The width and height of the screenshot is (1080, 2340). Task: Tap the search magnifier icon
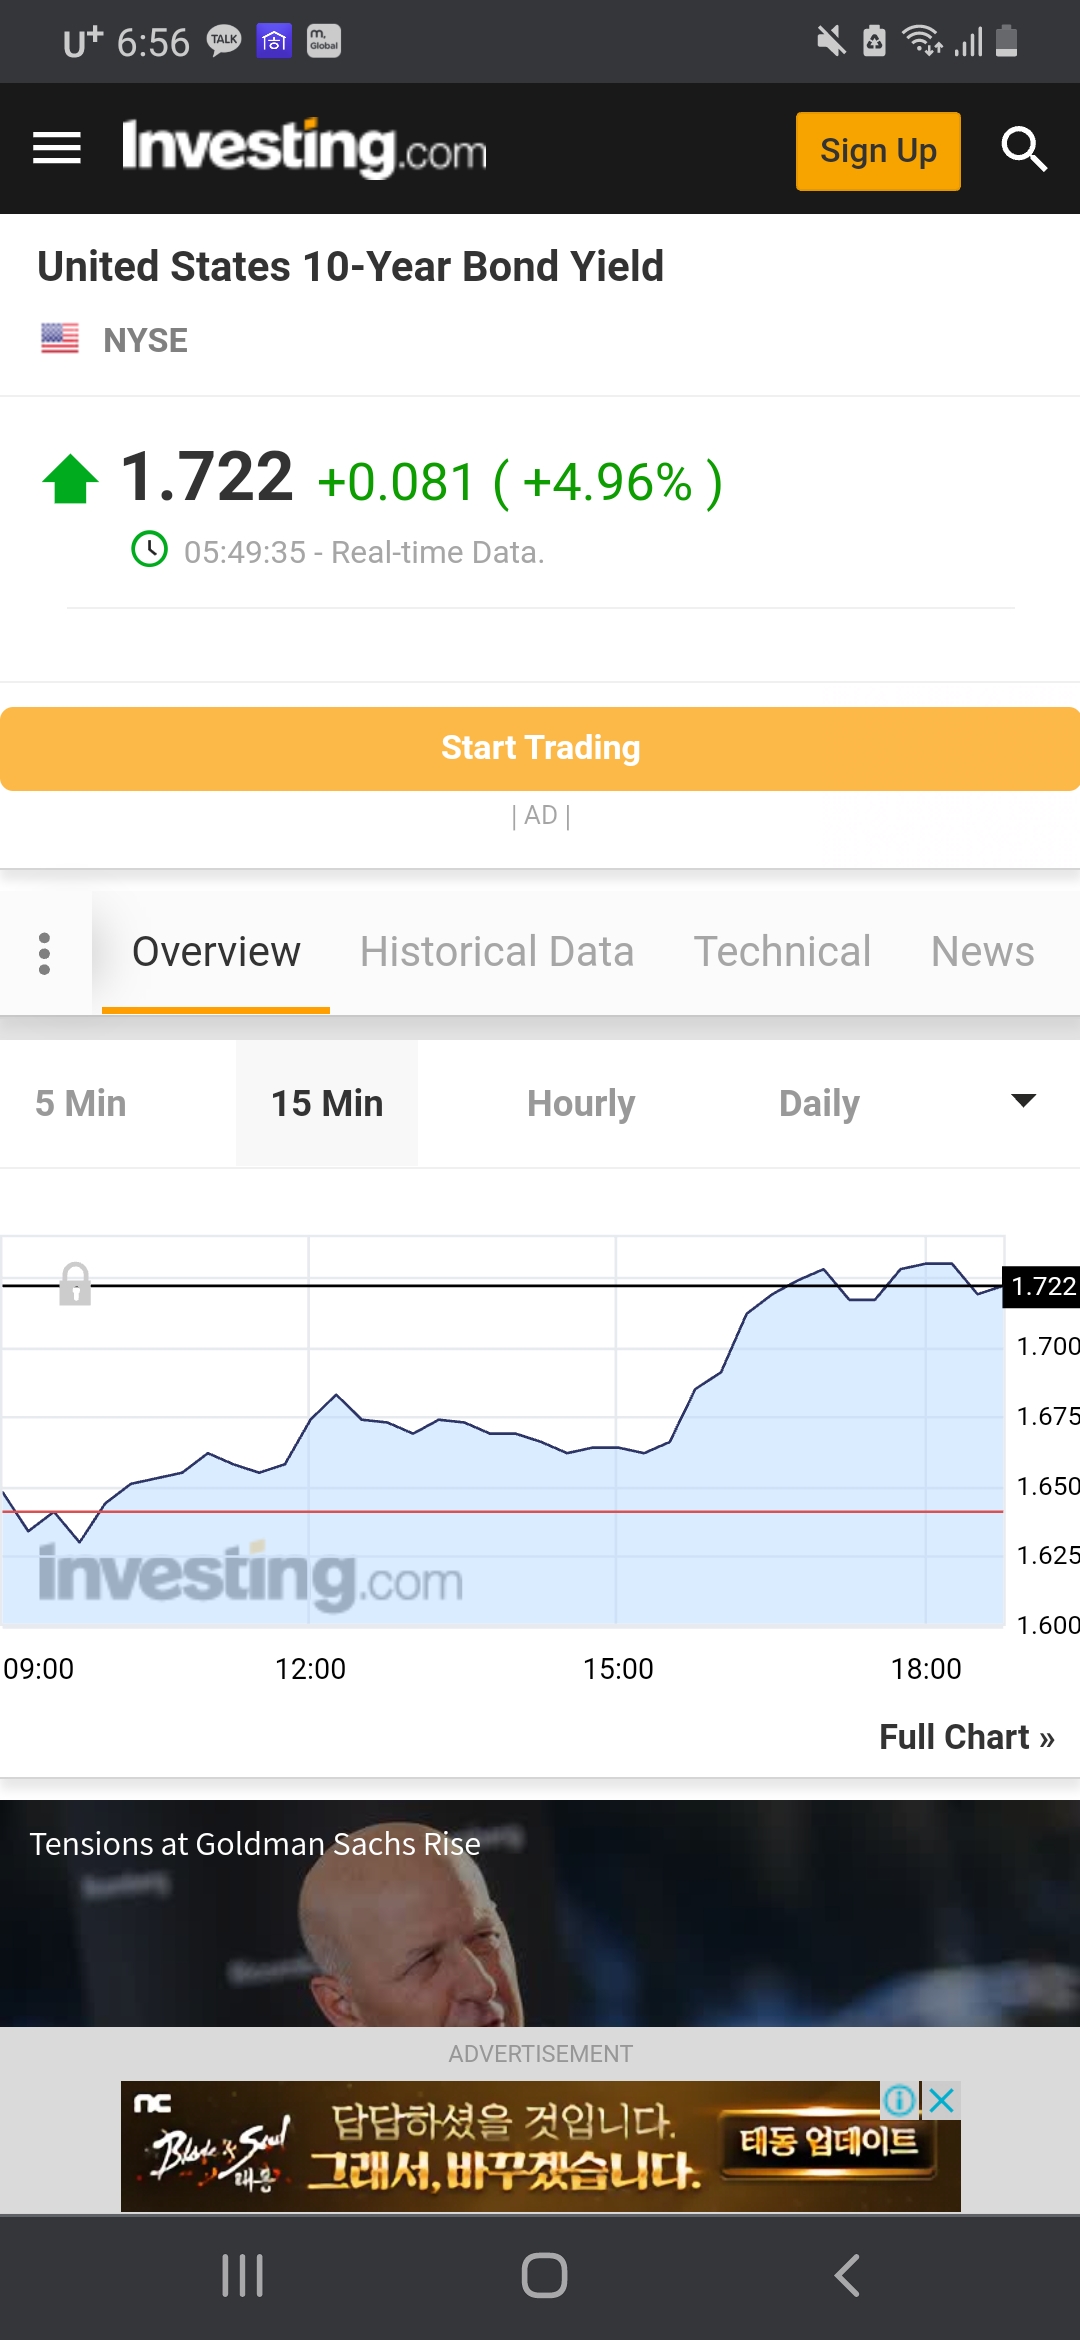(1023, 150)
